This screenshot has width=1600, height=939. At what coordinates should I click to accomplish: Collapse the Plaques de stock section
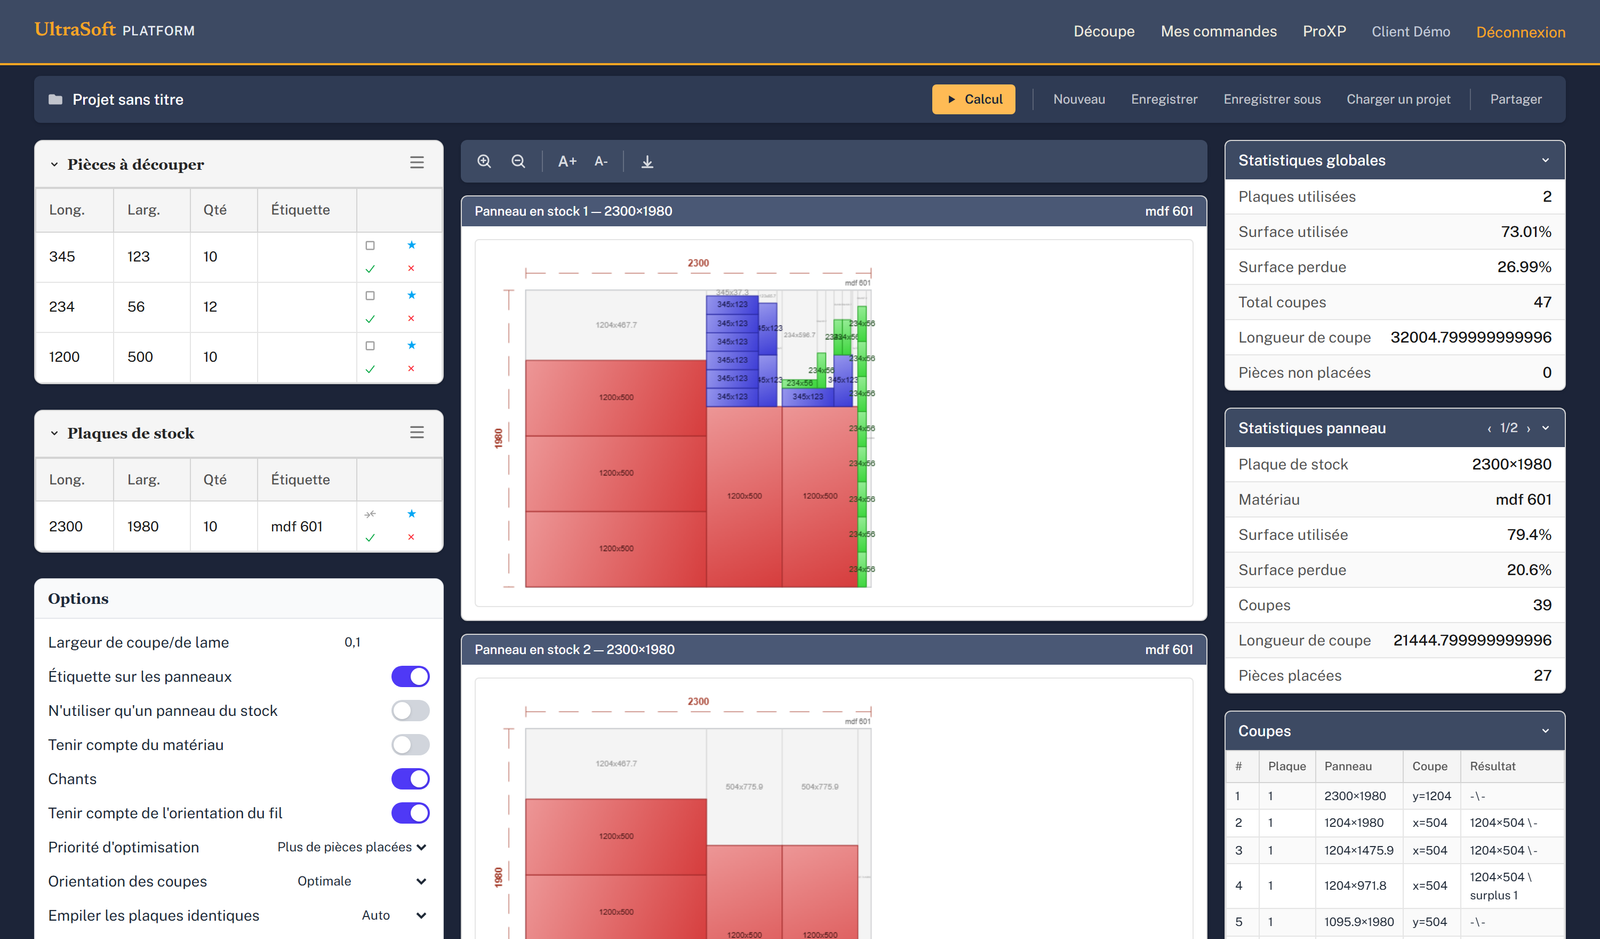54,434
